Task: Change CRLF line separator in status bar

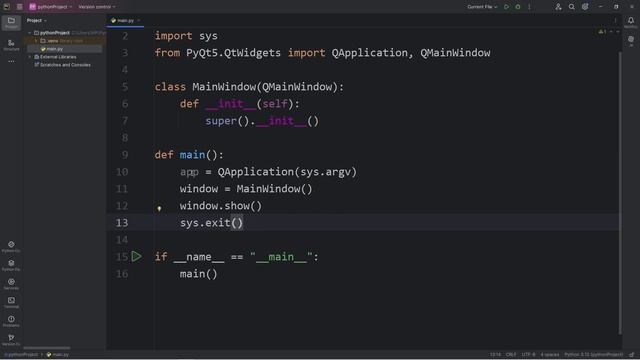Action: [x=511, y=355]
